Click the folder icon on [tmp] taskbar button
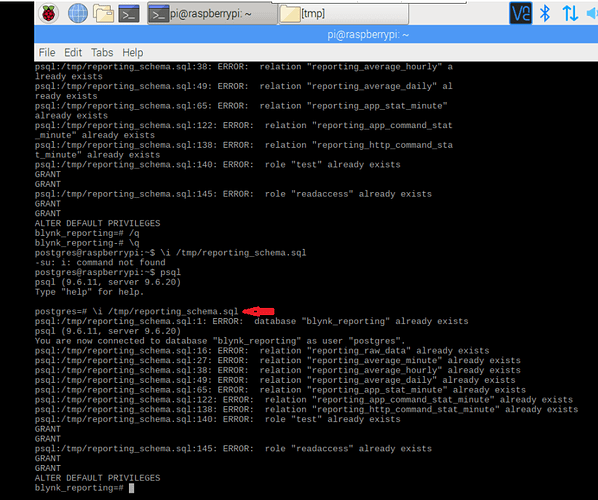598x500 pixels. (x=290, y=14)
